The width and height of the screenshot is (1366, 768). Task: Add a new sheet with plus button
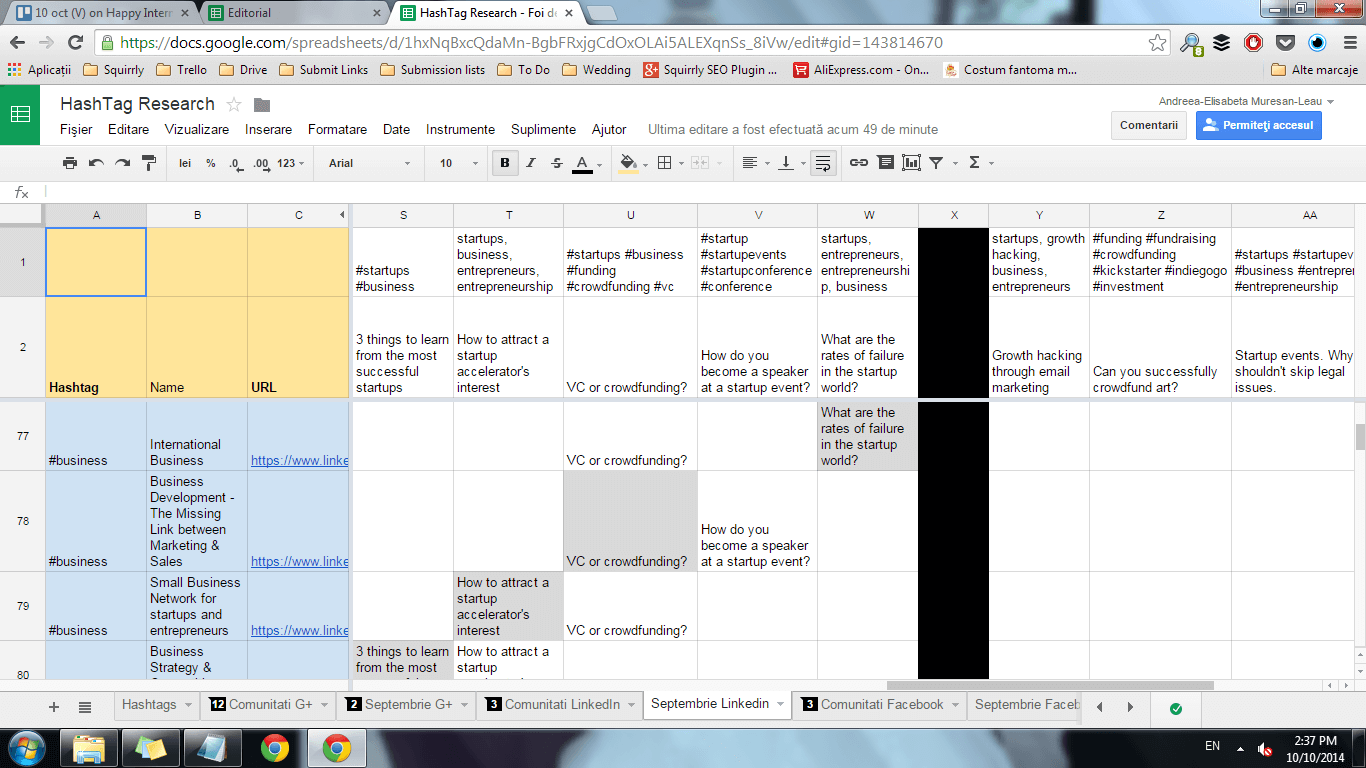coord(54,707)
